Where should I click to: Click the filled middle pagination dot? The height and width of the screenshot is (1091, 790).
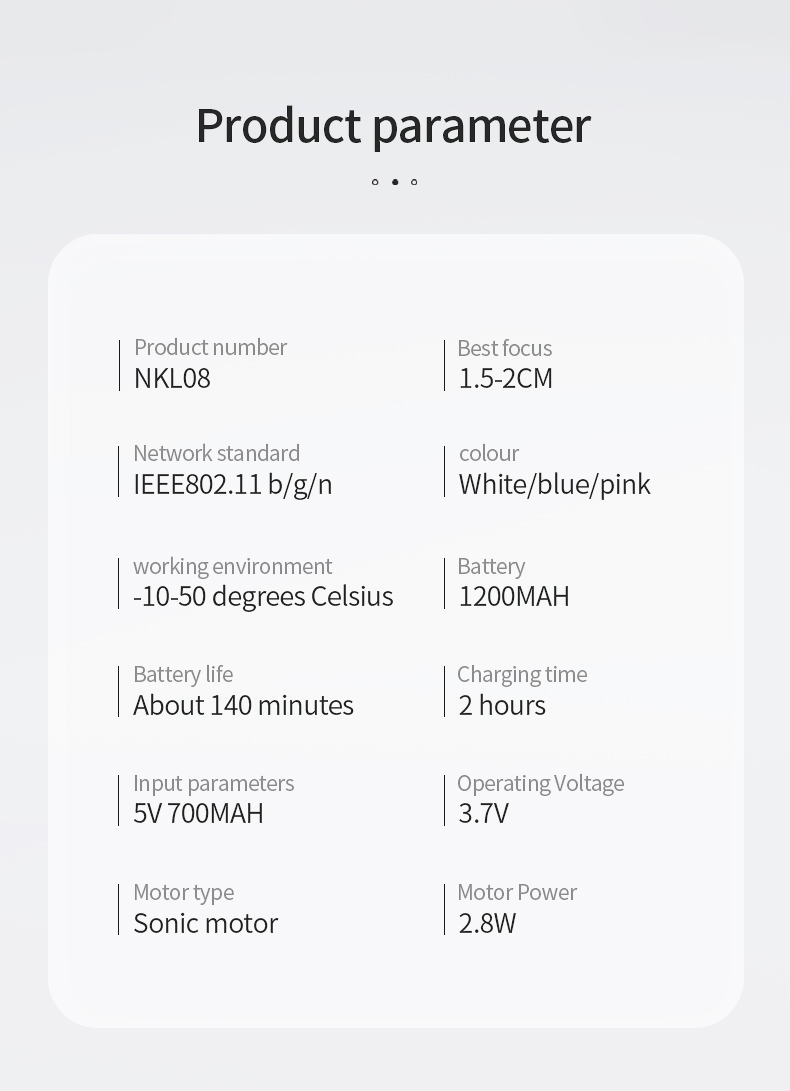pyautogui.click(x=395, y=182)
